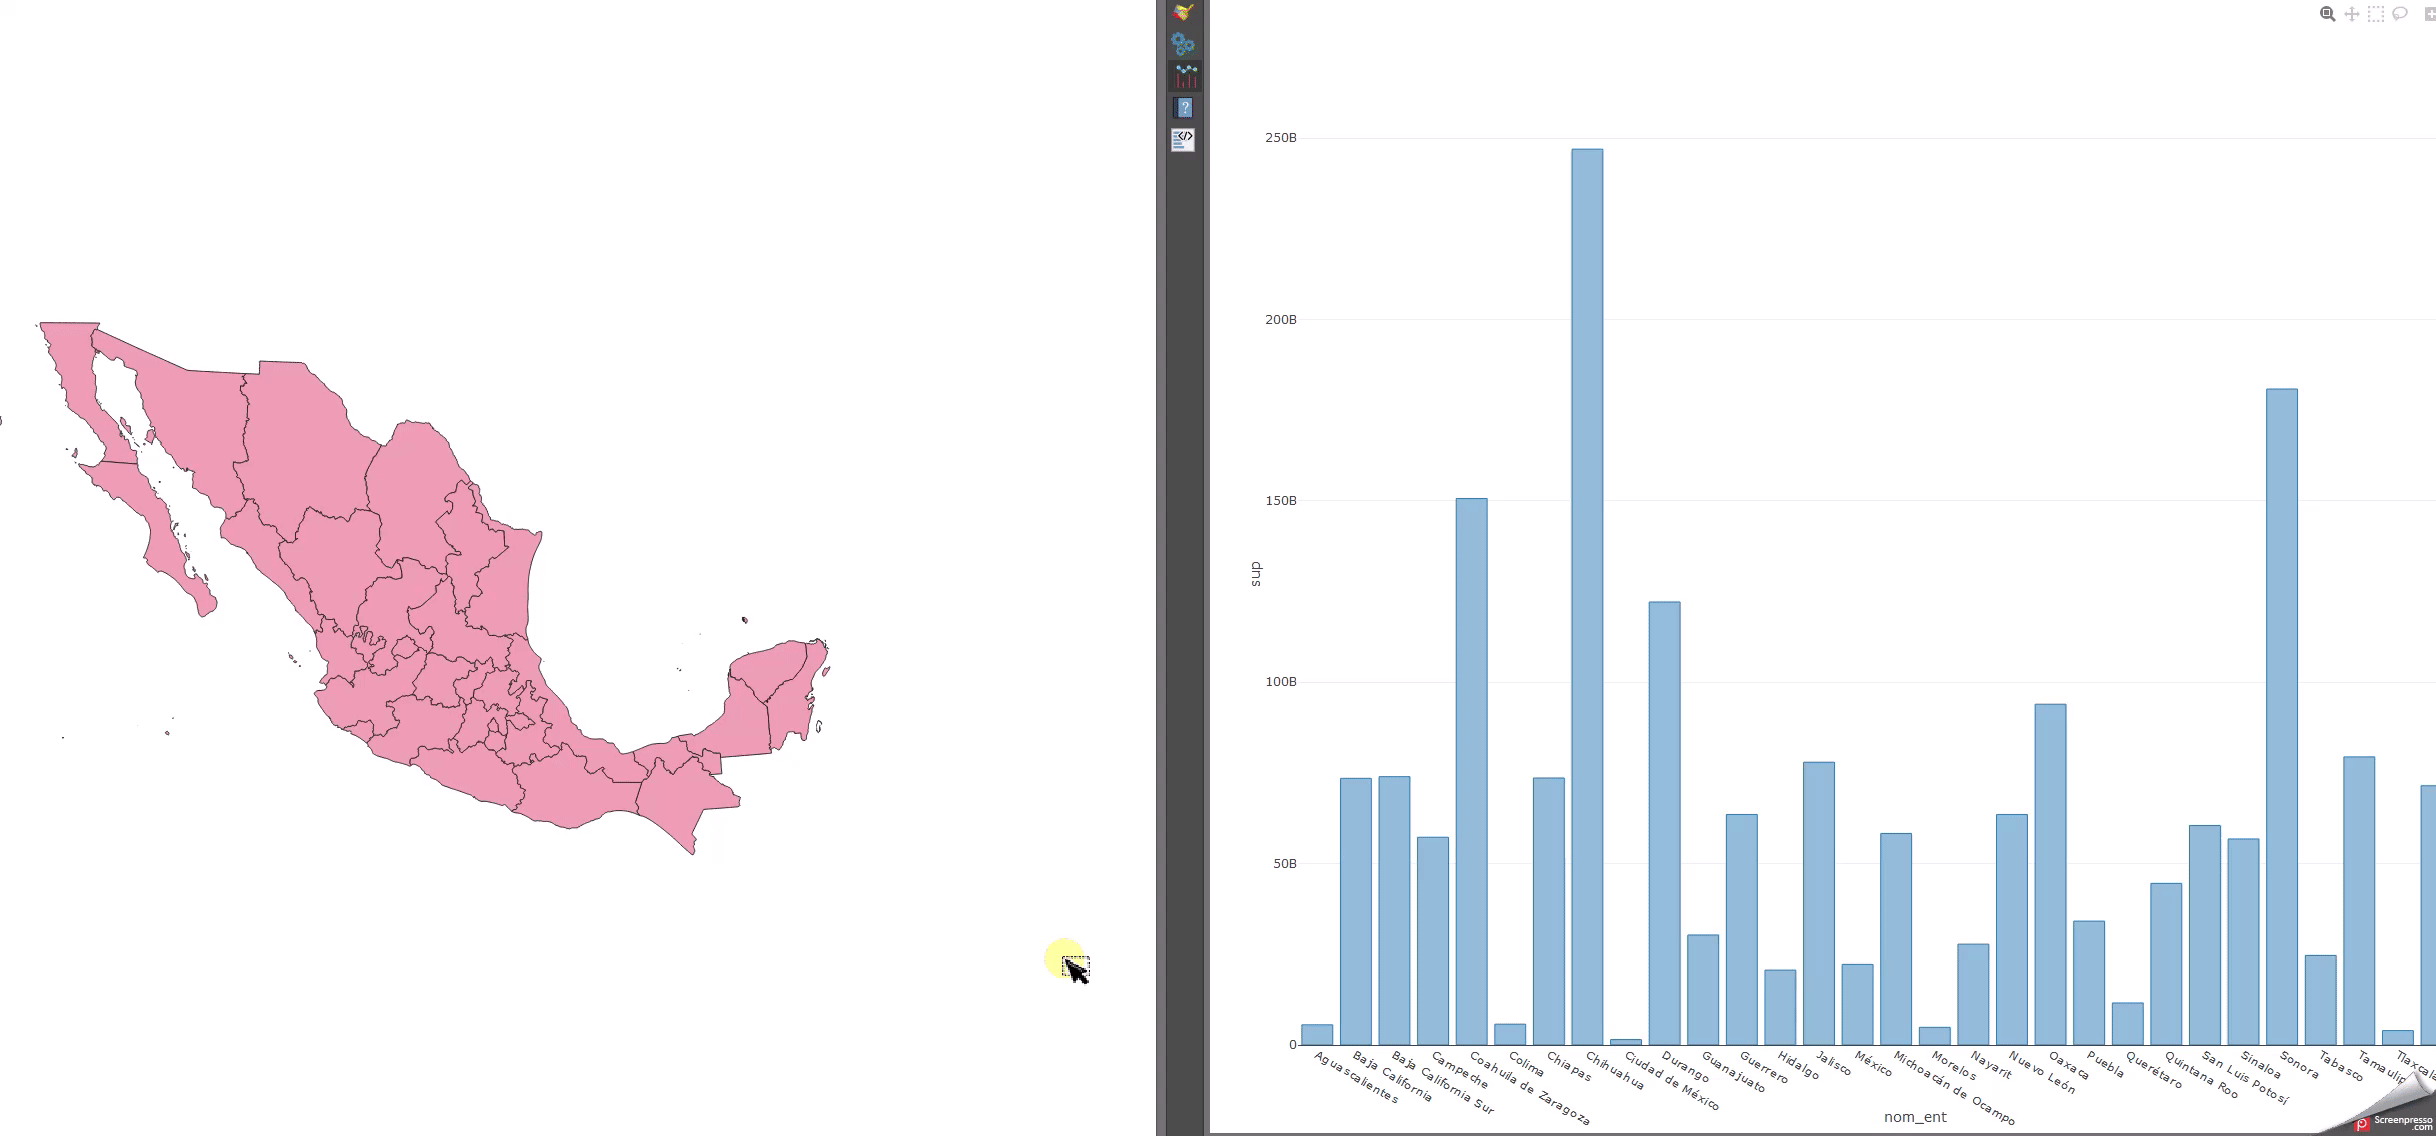The image size is (2436, 1136).
Task: Open the gears processing tool in sidebar
Action: point(1184,43)
